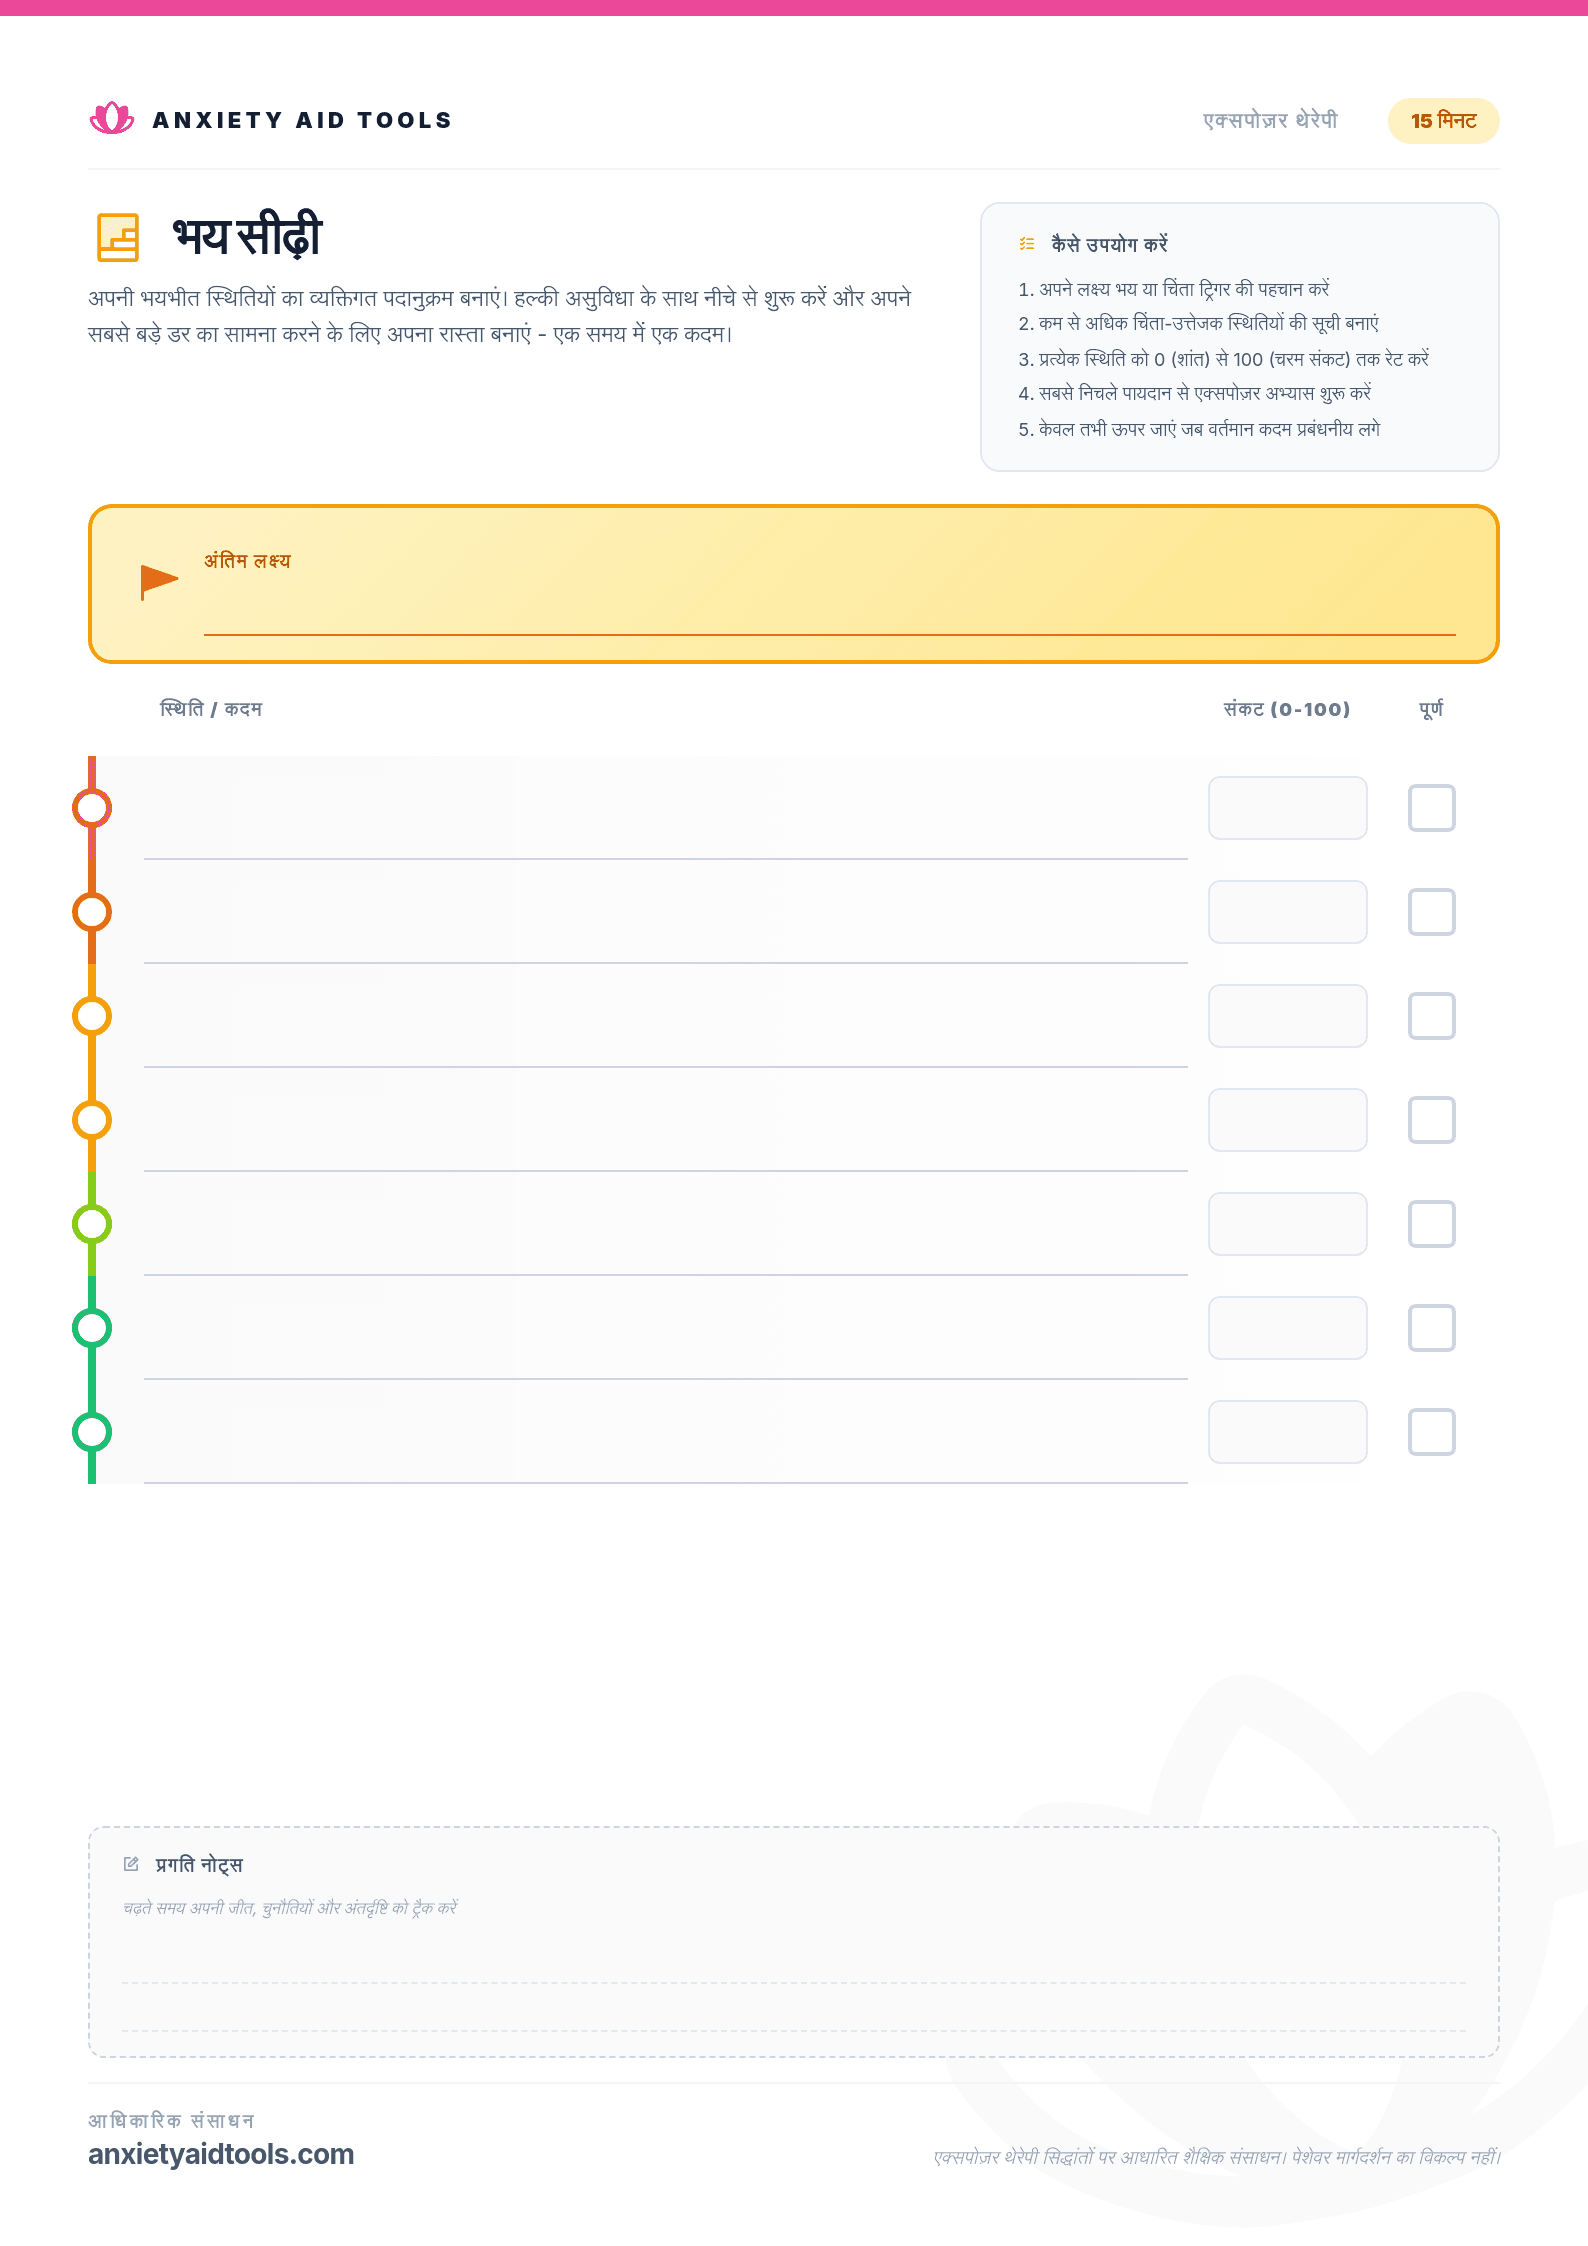Click the first row distress rating box
This screenshot has width=1588, height=2246.
tap(1287, 808)
